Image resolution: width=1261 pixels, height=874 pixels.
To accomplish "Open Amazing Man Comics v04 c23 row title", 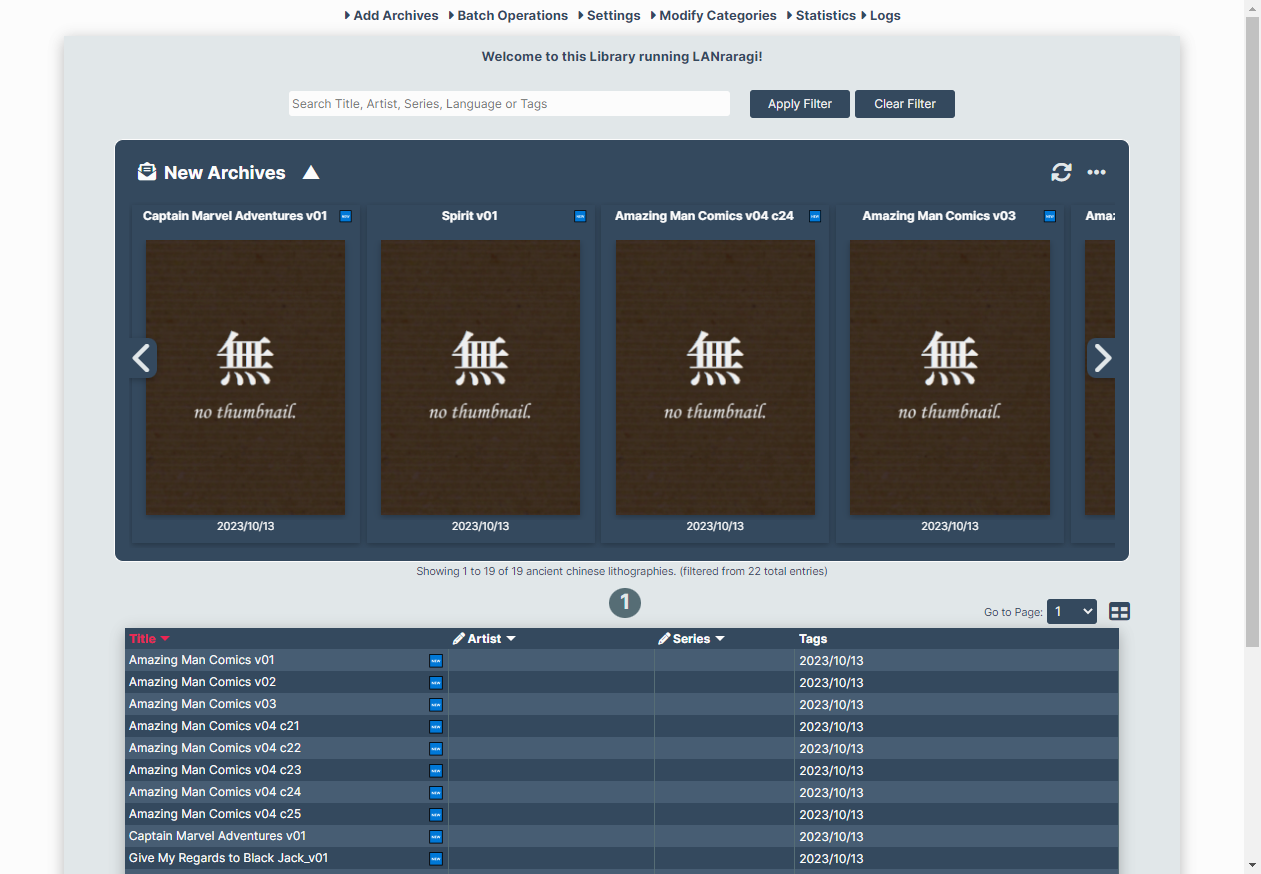I will 215,770.
